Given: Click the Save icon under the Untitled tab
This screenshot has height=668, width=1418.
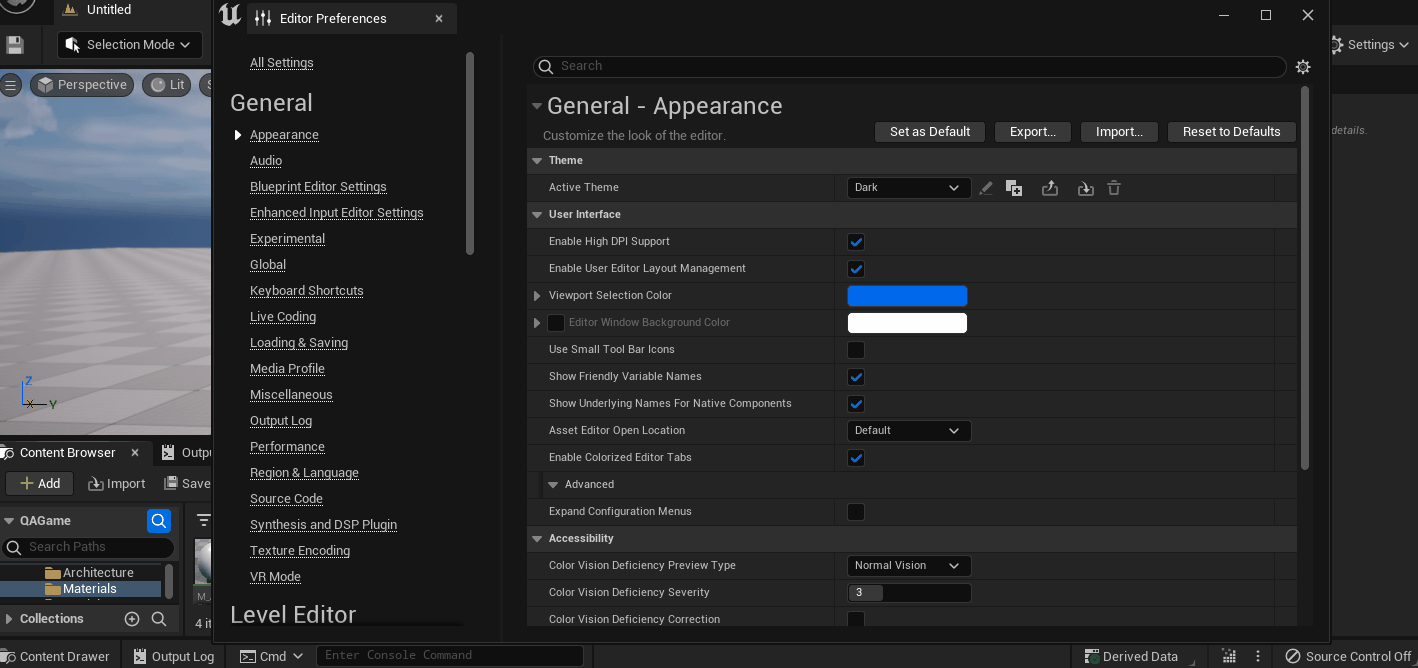Looking at the screenshot, I should (13, 44).
